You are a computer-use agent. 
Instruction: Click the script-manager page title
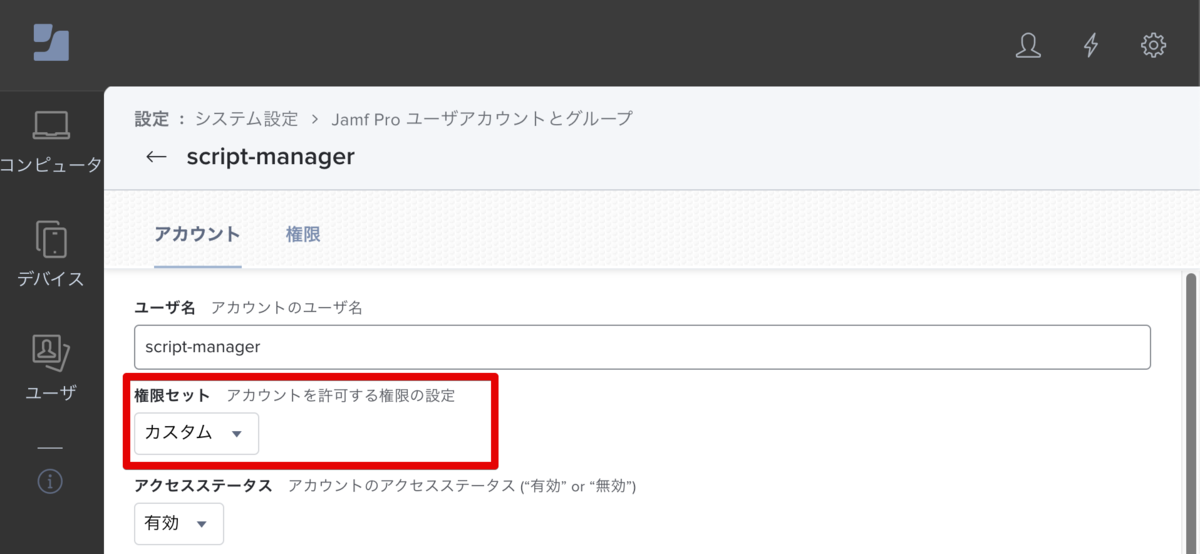click(x=270, y=157)
